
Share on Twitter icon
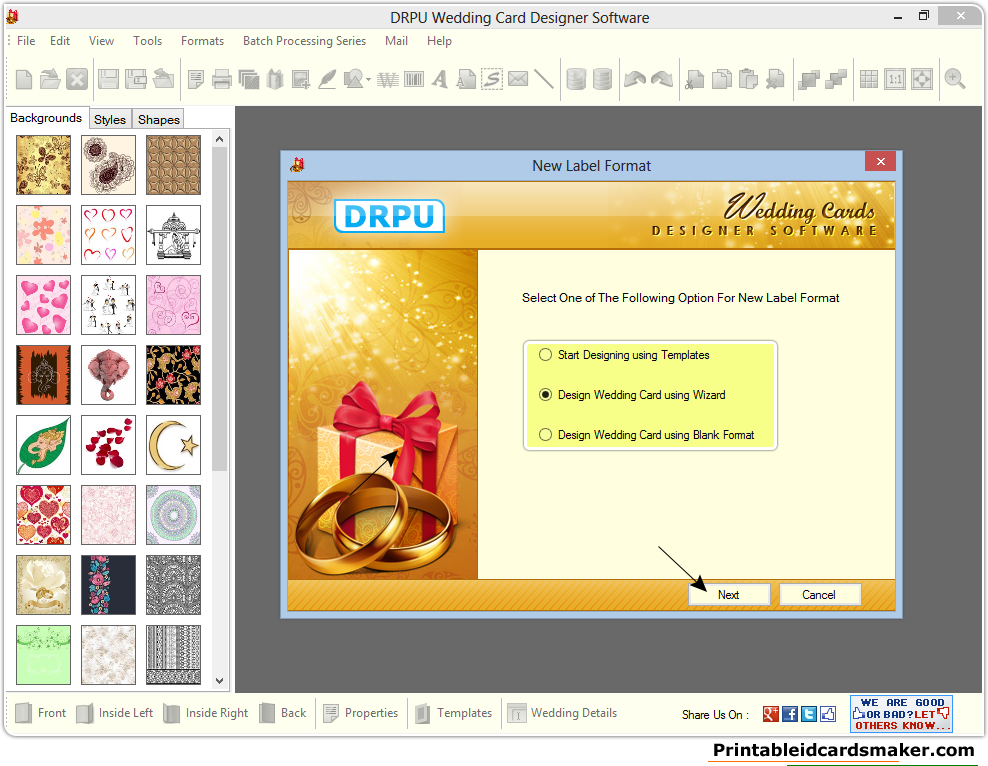(x=809, y=714)
